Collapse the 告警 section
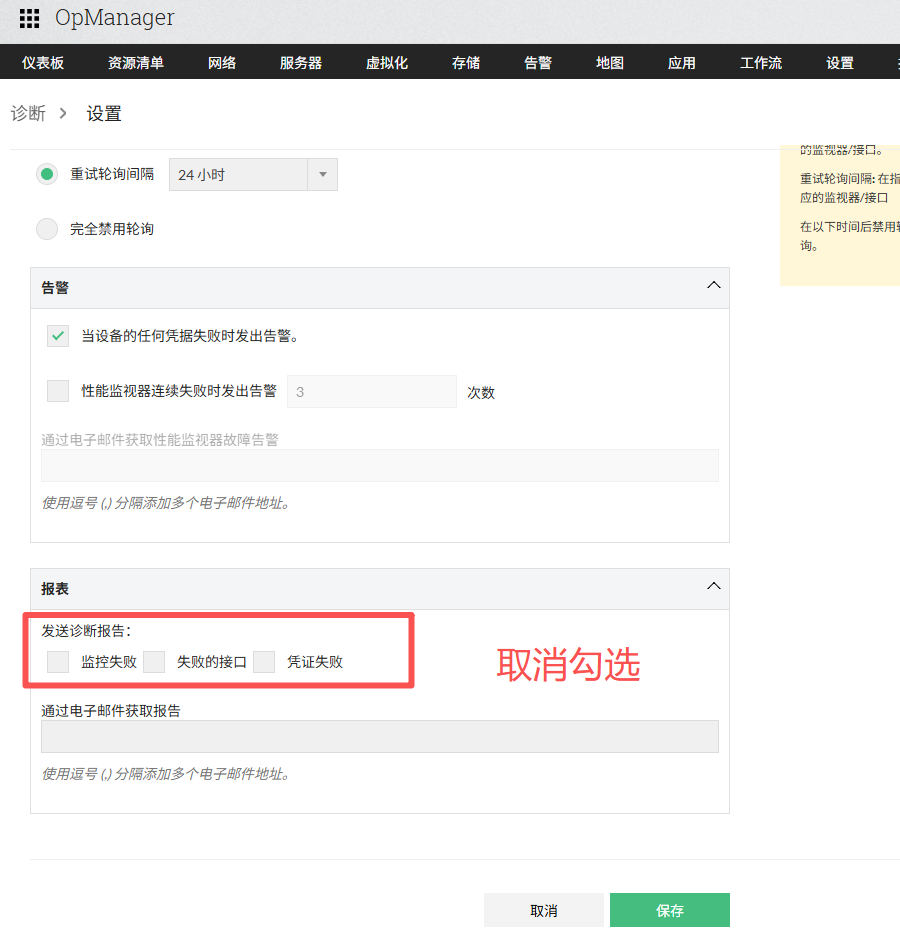The height and width of the screenshot is (933, 900). coord(713,286)
